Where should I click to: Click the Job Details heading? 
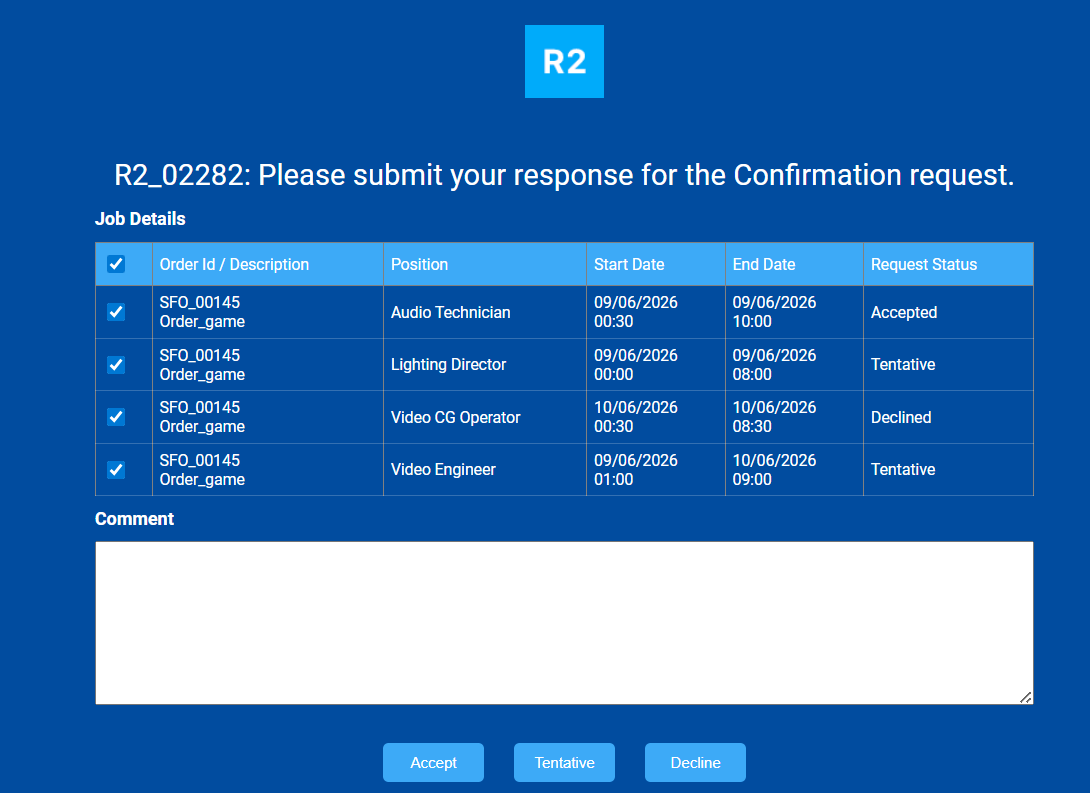point(140,219)
